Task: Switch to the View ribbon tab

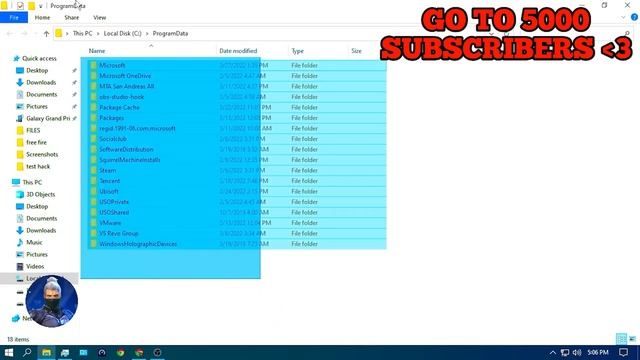Action: coord(100,18)
